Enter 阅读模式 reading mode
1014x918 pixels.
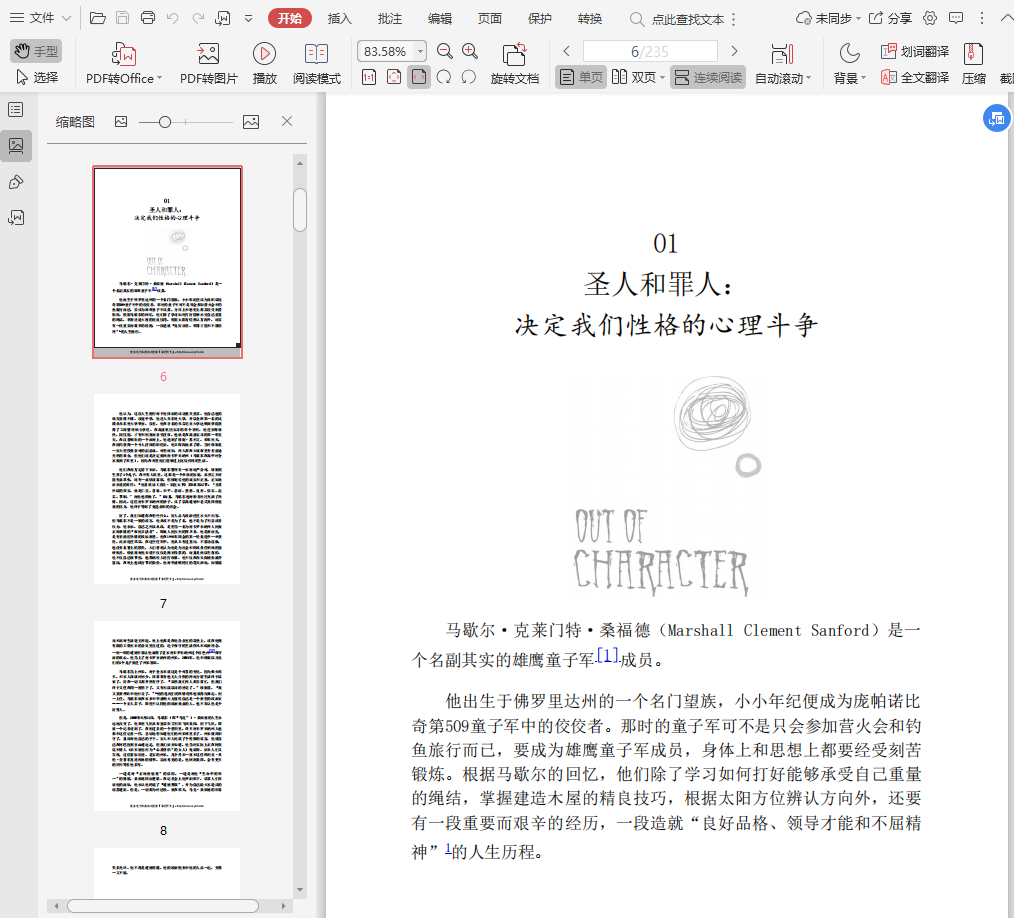point(316,63)
